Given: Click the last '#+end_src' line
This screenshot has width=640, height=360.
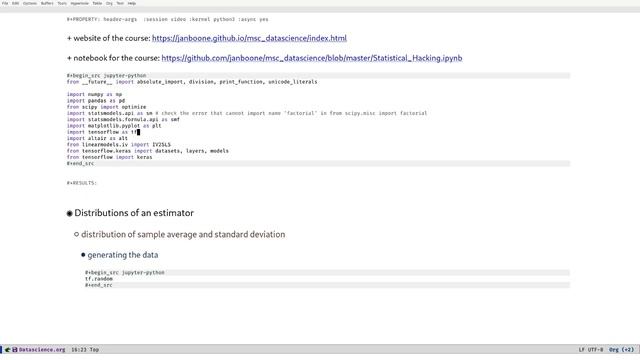Looking at the screenshot, I should coord(327,285).
